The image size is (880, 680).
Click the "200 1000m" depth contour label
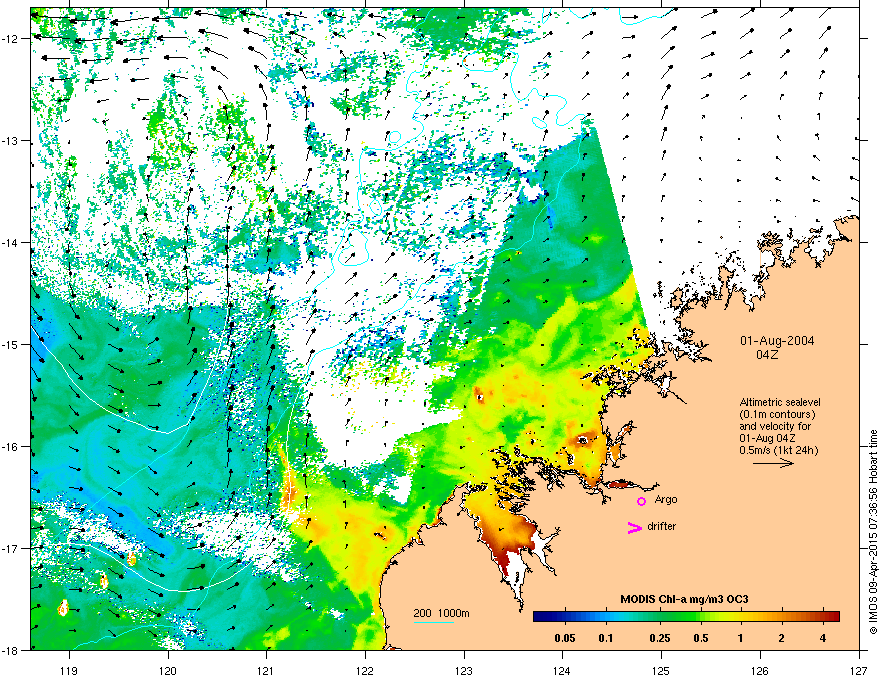pos(442,613)
